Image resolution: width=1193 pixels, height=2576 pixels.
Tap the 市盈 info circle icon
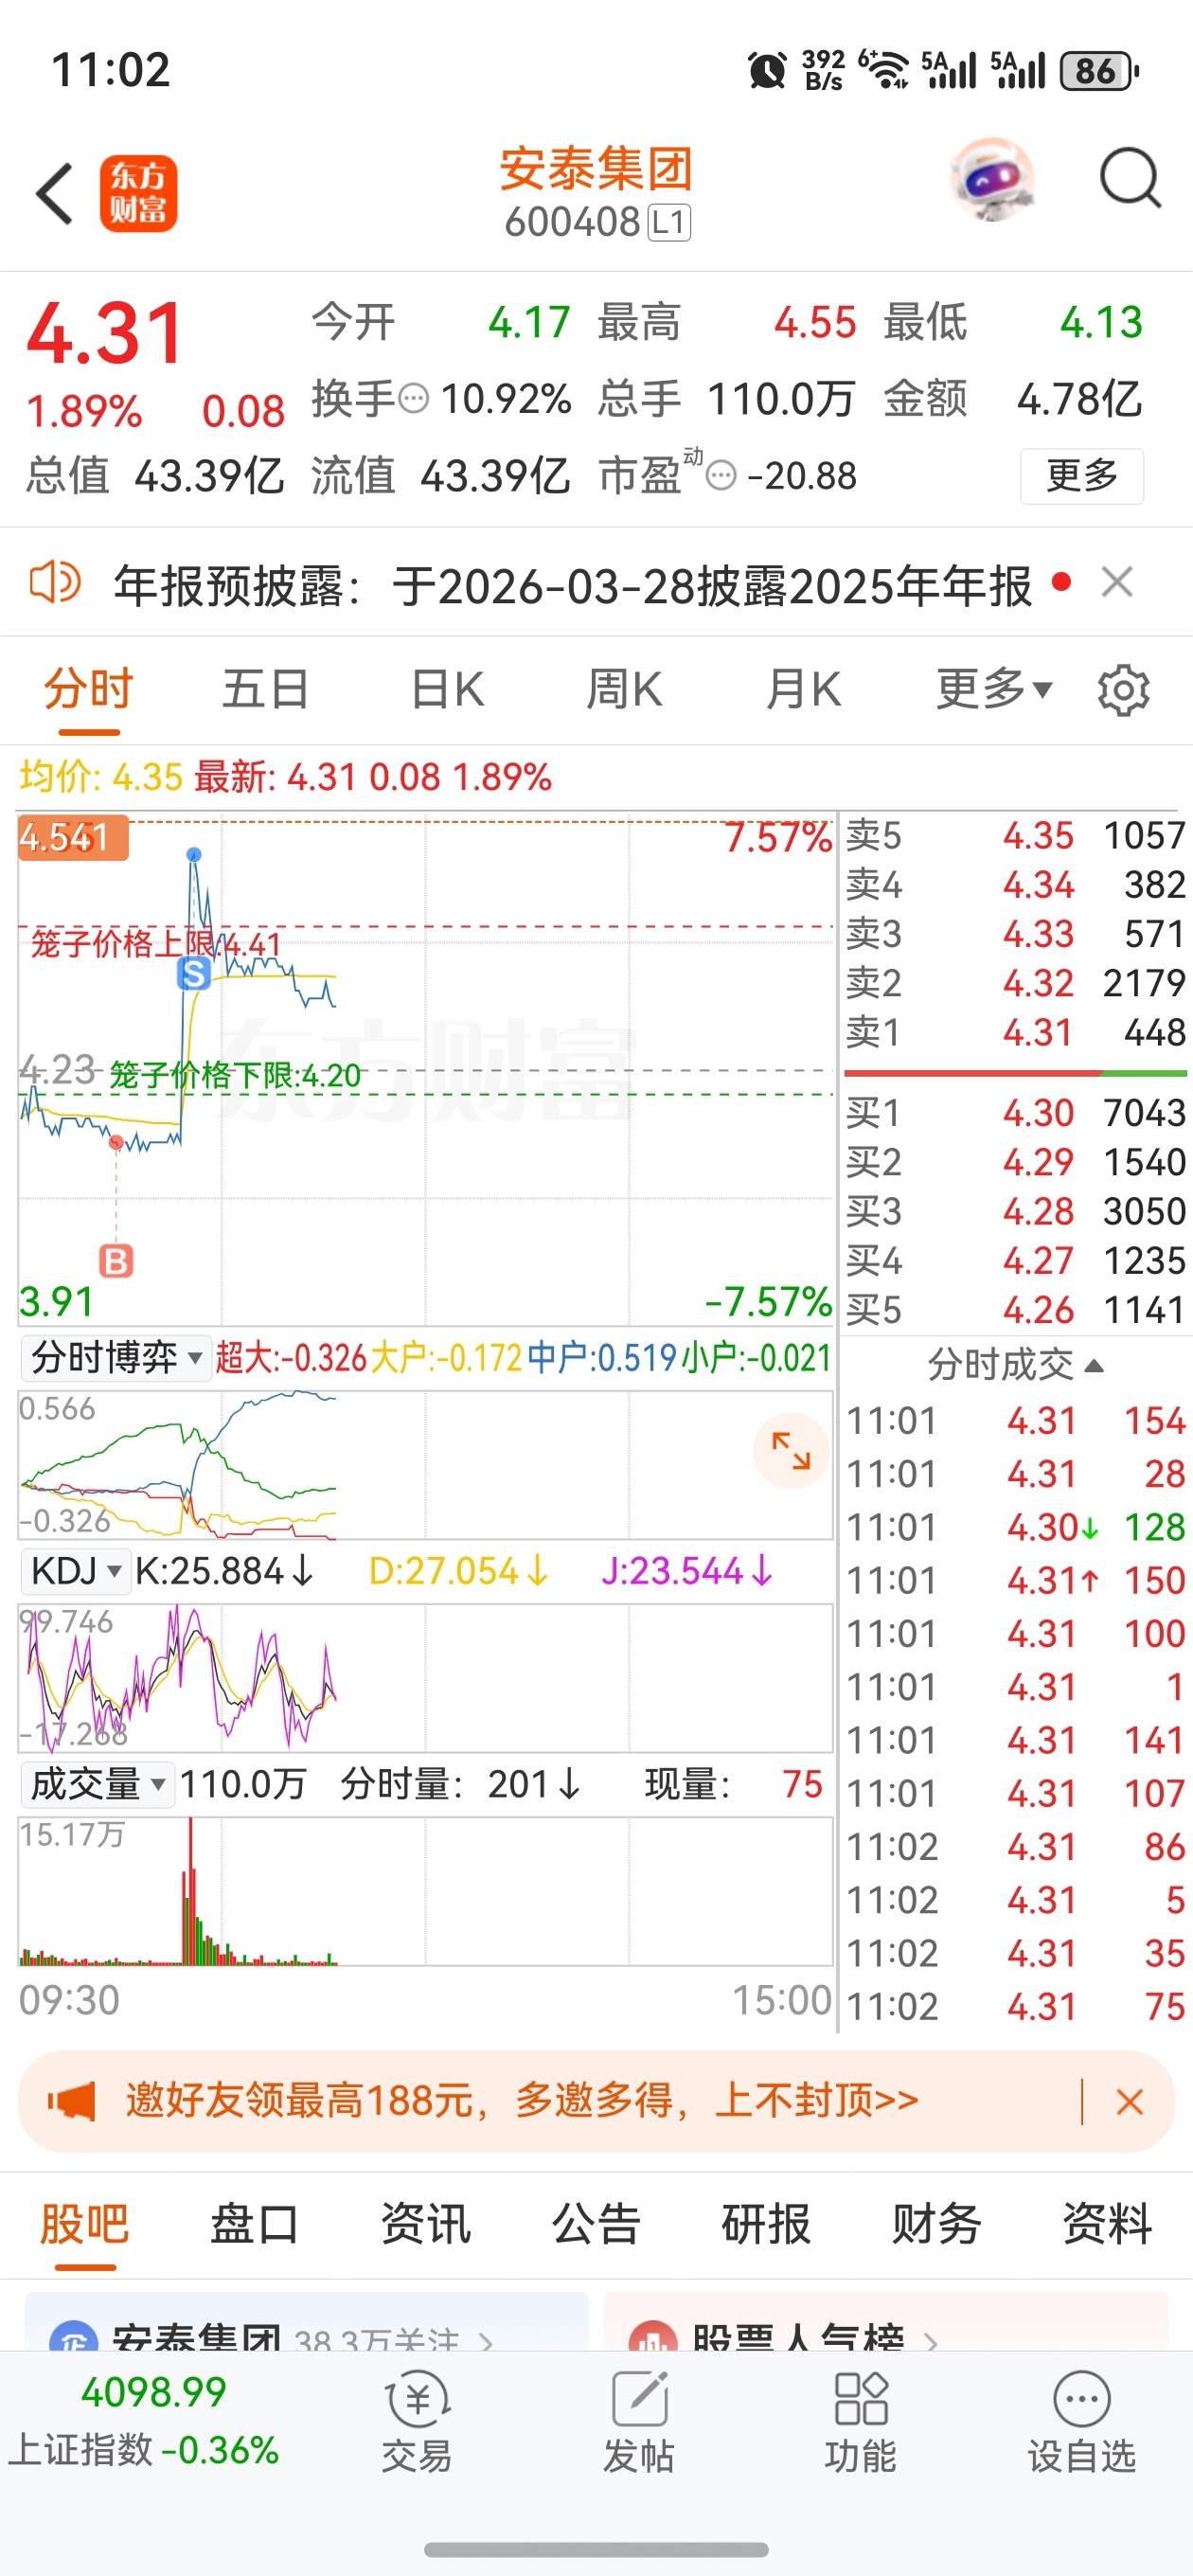pyautogui.click(x=721, y=475)
